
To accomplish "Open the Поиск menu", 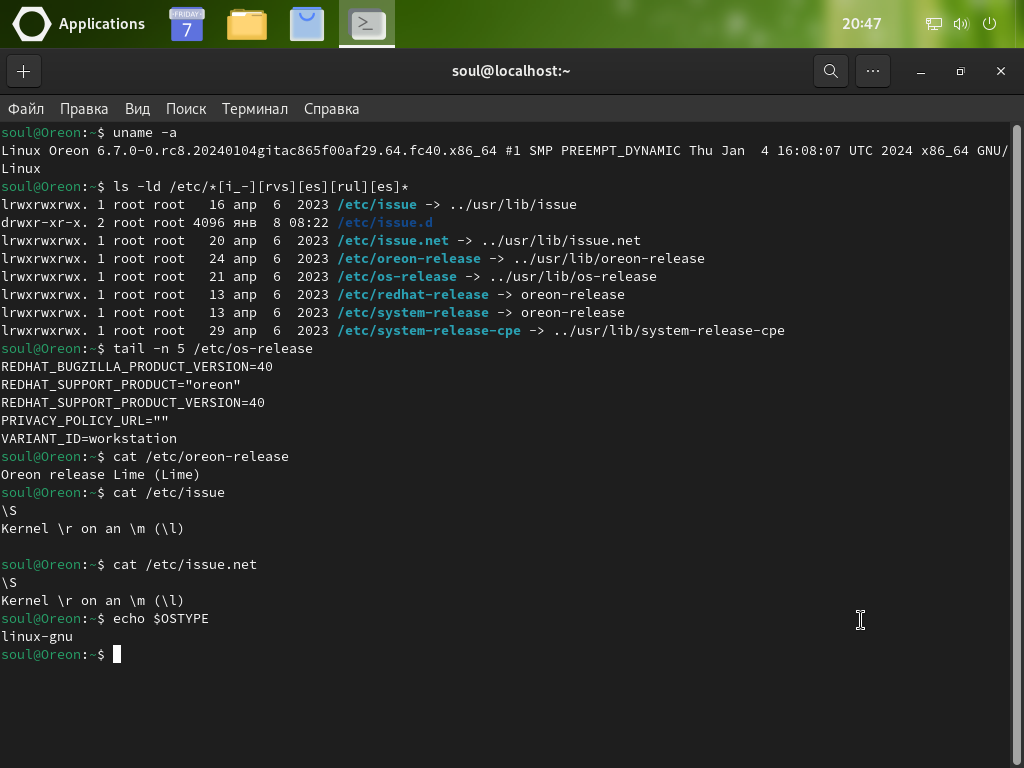I will (x=186, y=109).
